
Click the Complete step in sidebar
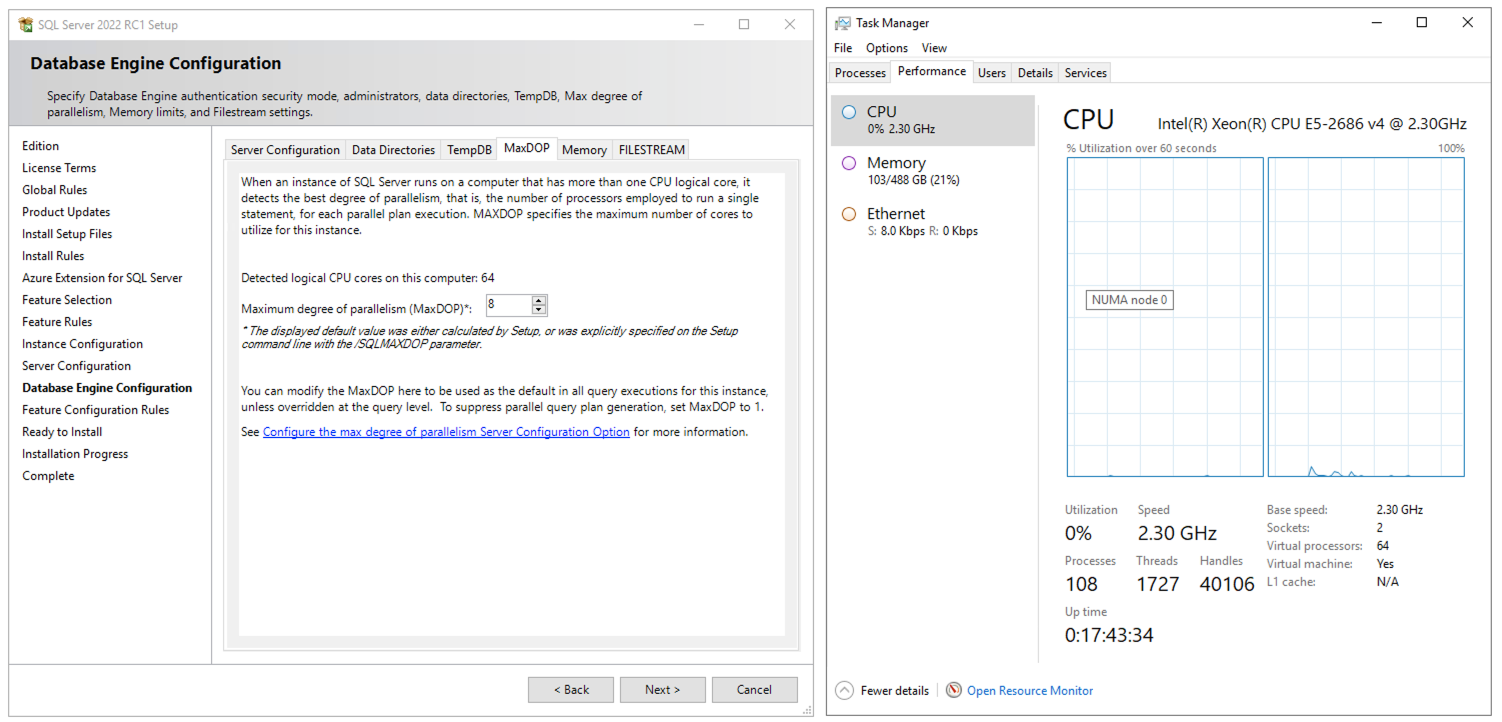[48, 476]
